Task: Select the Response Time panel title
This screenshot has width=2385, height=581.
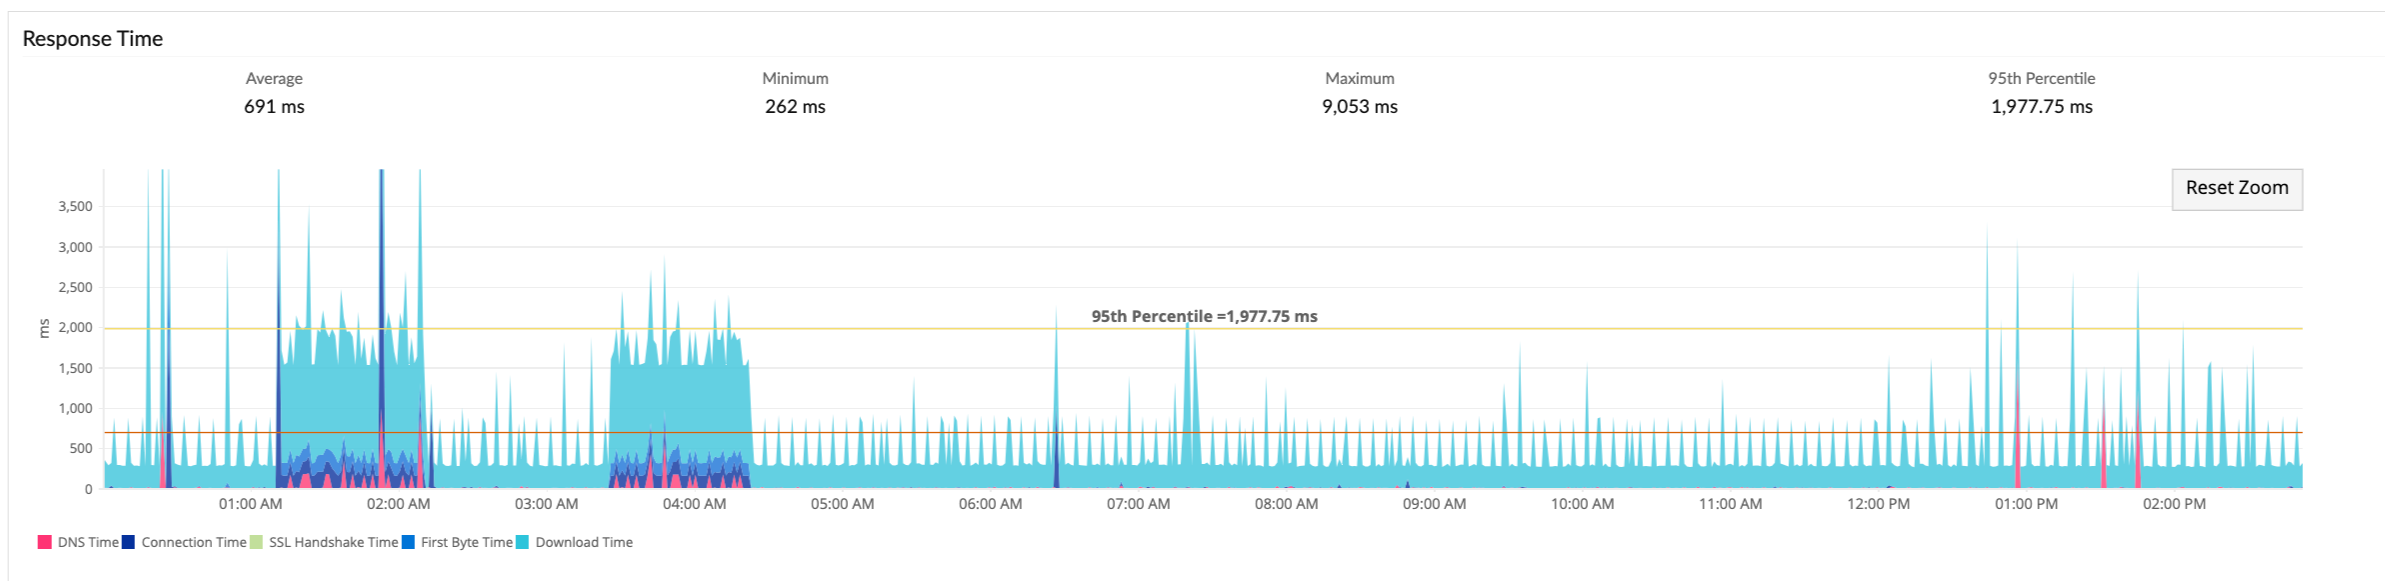Action: click(x=93, y=38)
